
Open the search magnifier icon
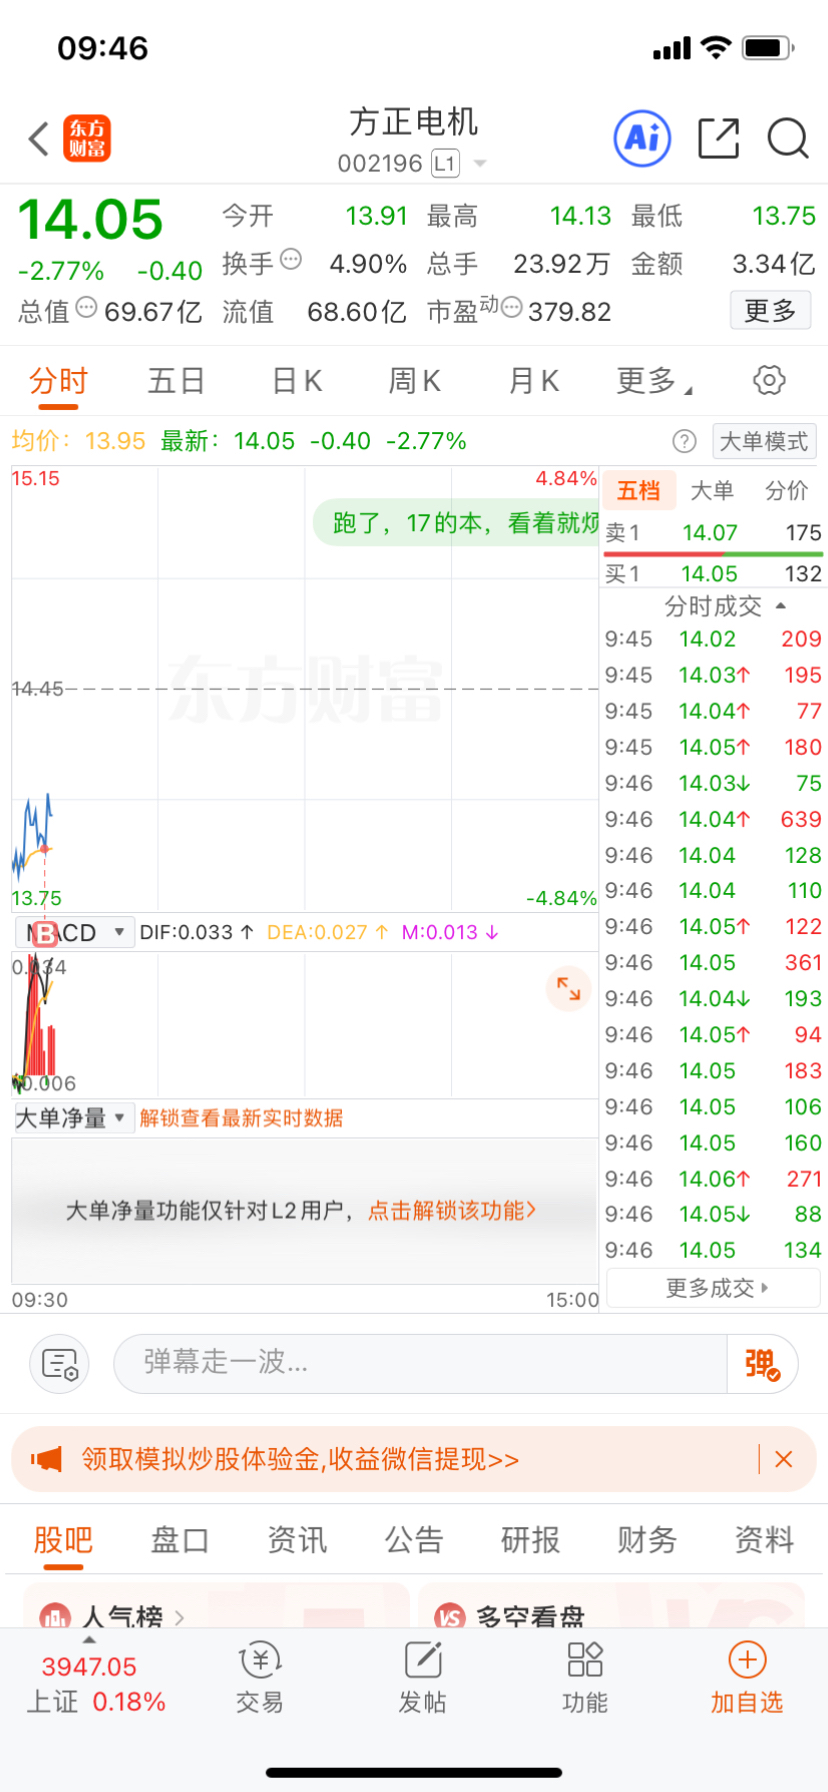[788, 138]
